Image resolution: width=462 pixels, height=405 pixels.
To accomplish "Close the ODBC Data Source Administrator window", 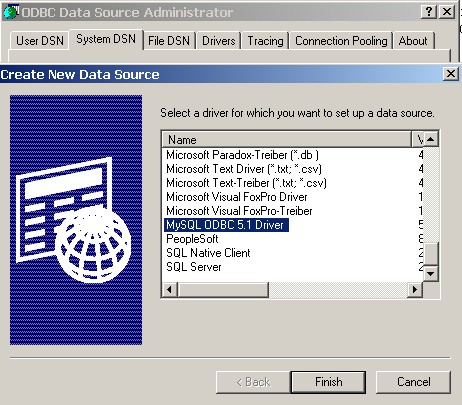I will (x=447, y=12).
